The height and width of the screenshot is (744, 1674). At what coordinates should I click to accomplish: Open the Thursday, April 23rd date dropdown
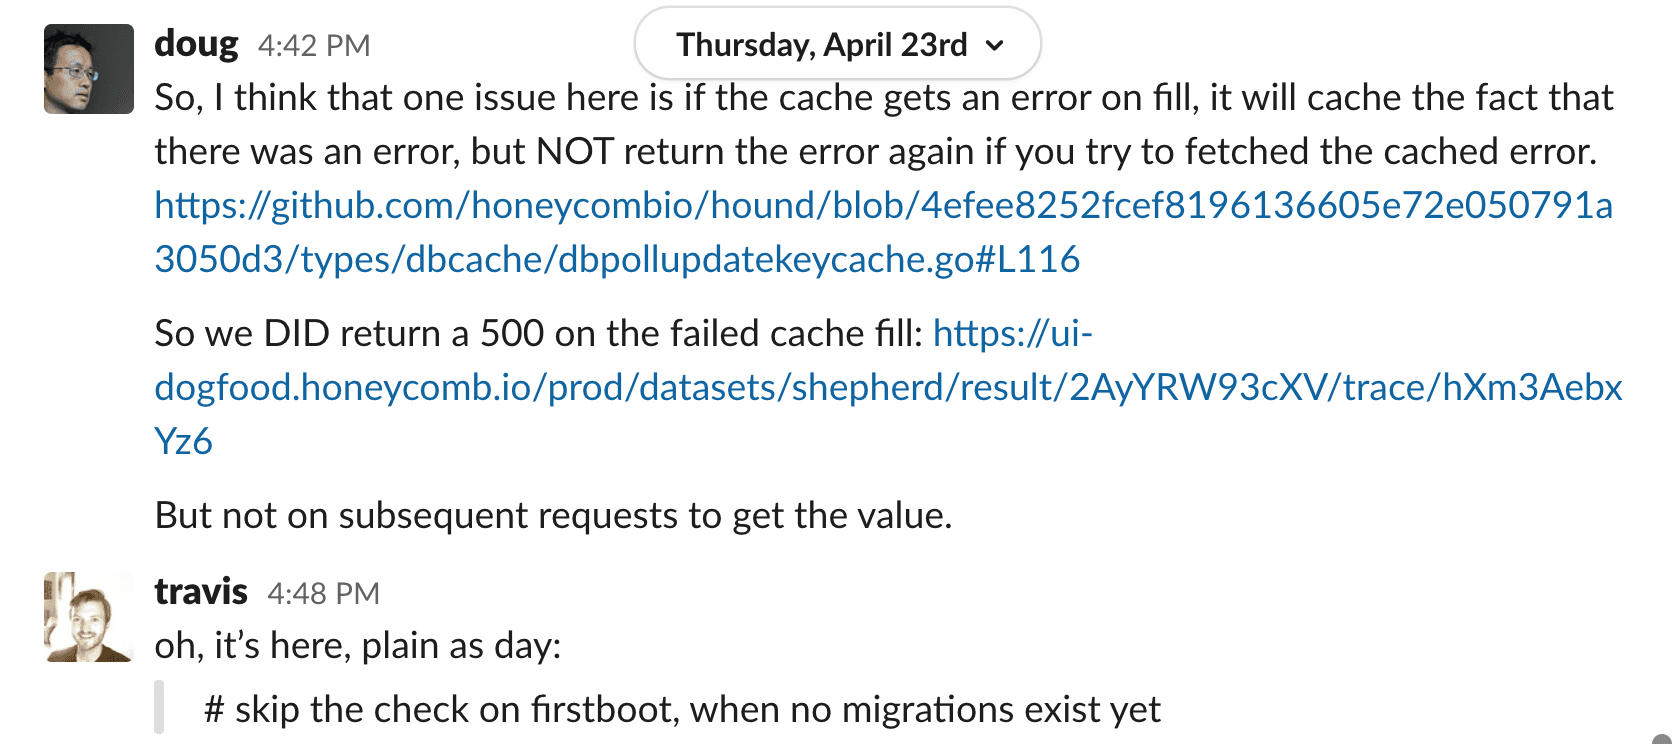click(x=822, y=45)
